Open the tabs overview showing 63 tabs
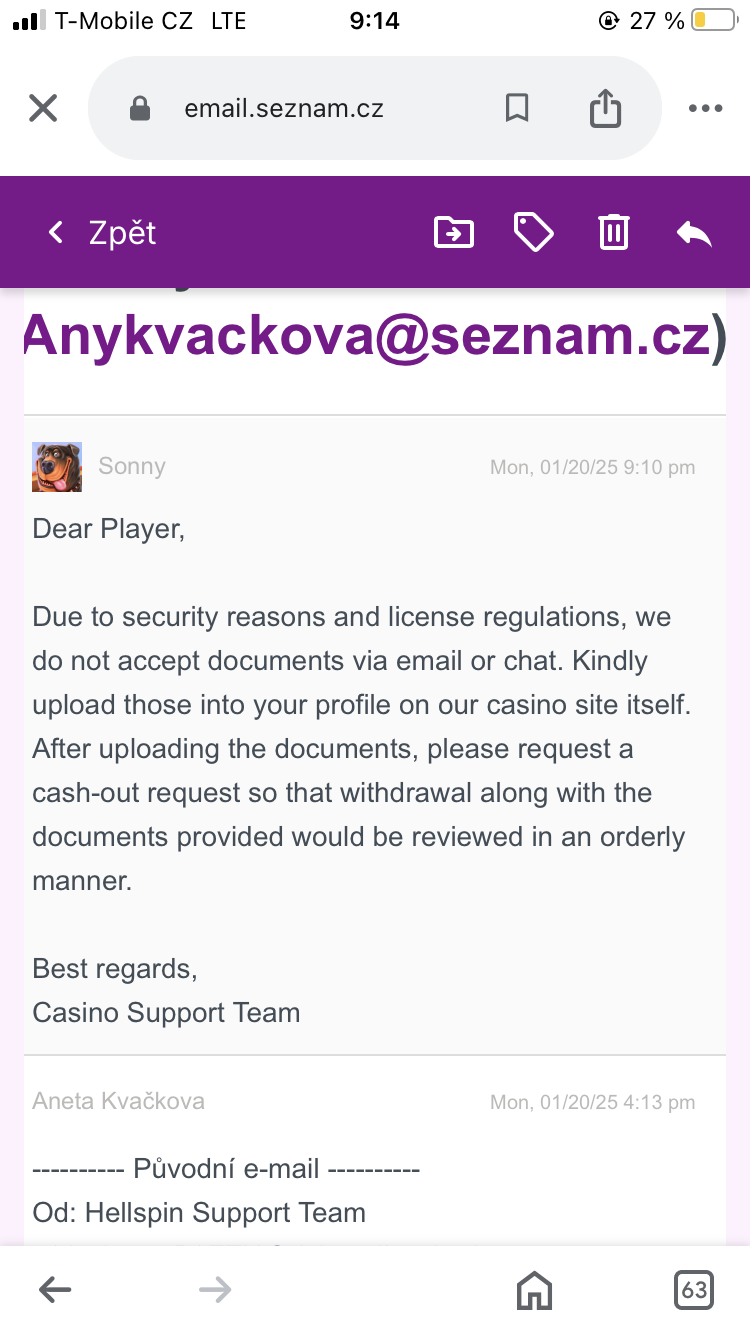 coord(693,1289)
